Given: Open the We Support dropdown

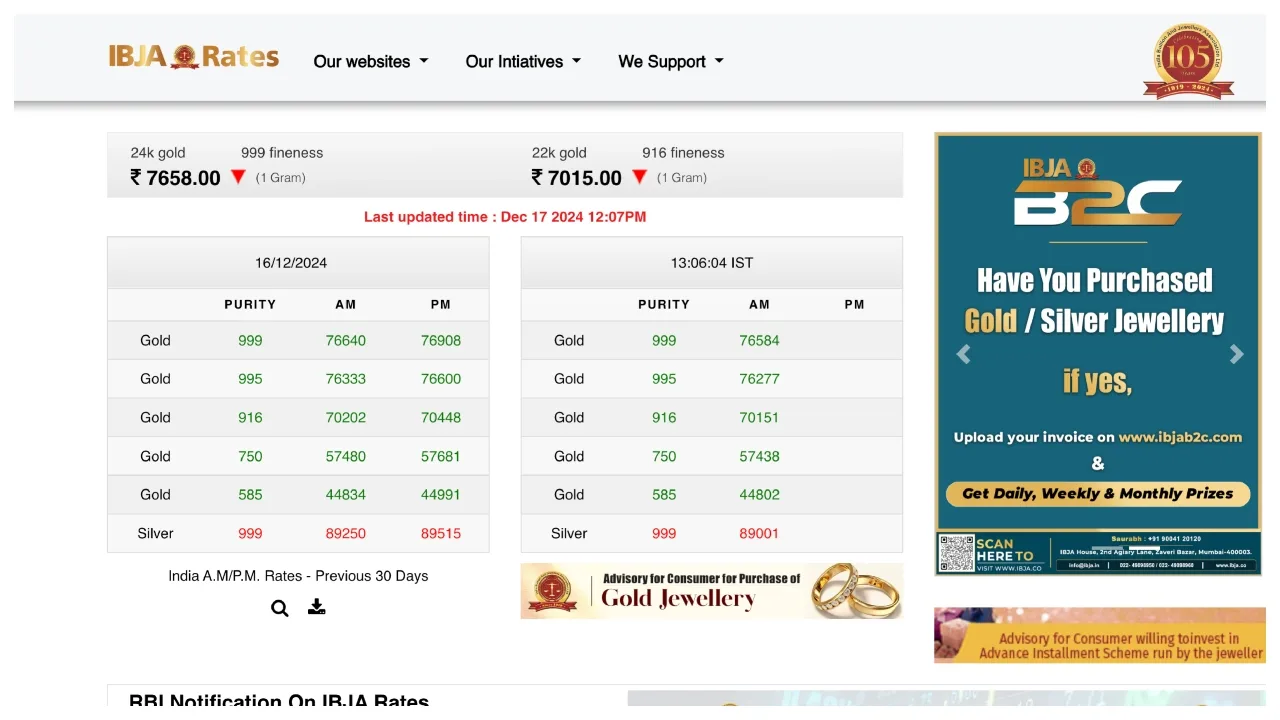Looking at the screenshot, I should click(x=671, y=61).
